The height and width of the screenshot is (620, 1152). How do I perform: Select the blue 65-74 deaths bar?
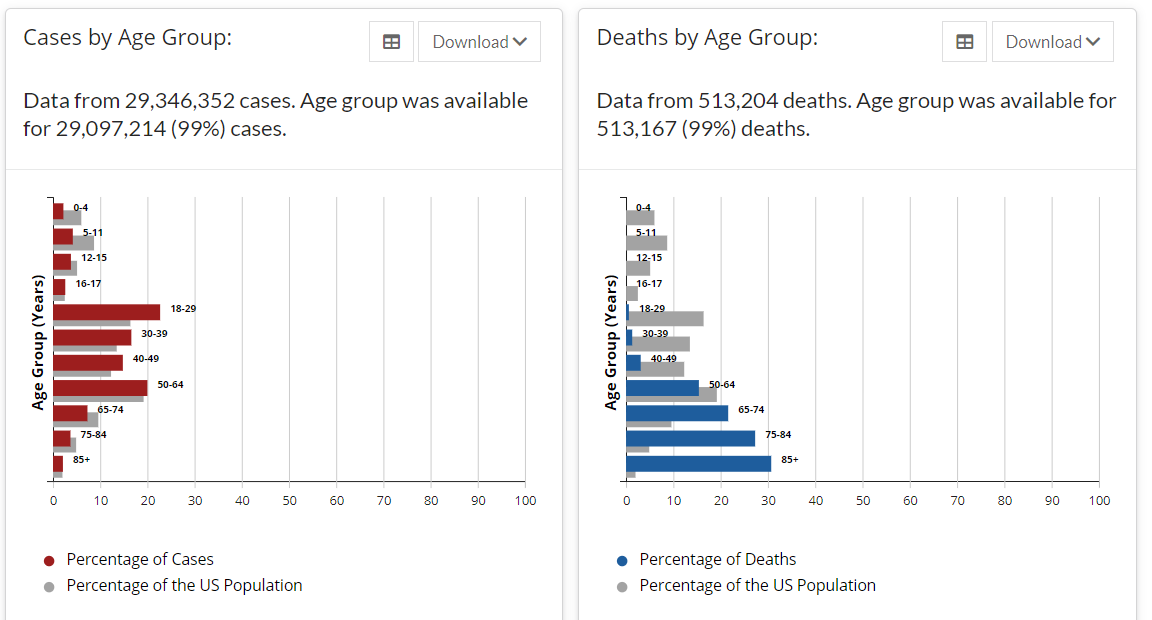677,413
